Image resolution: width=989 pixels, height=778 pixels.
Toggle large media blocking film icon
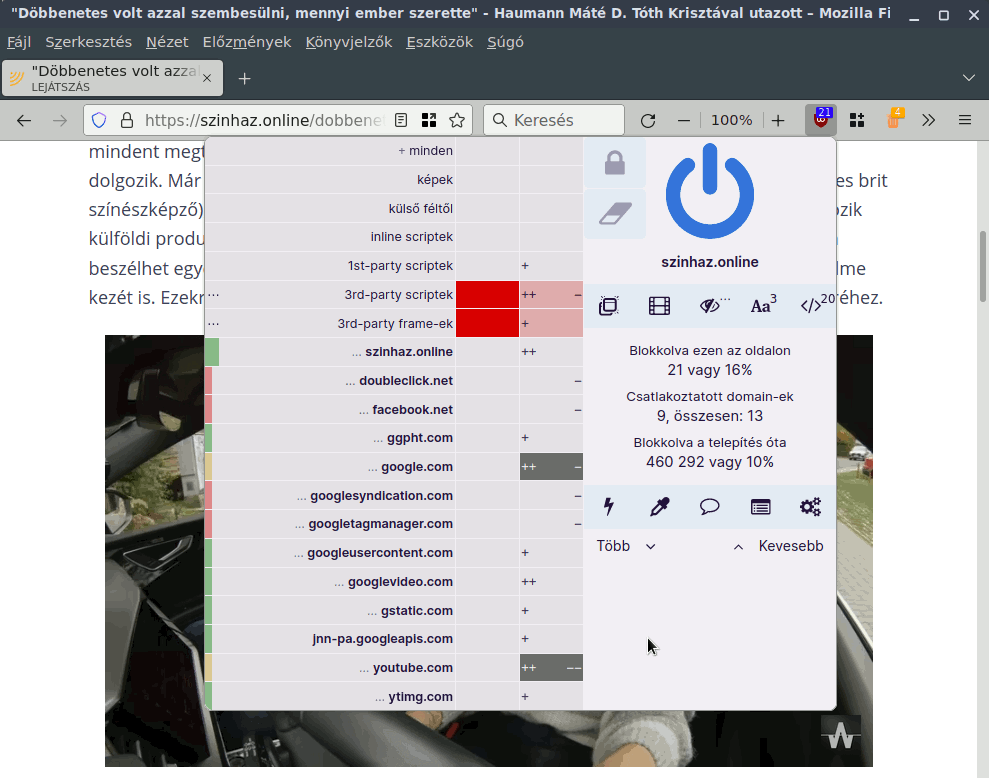[659, 306]
